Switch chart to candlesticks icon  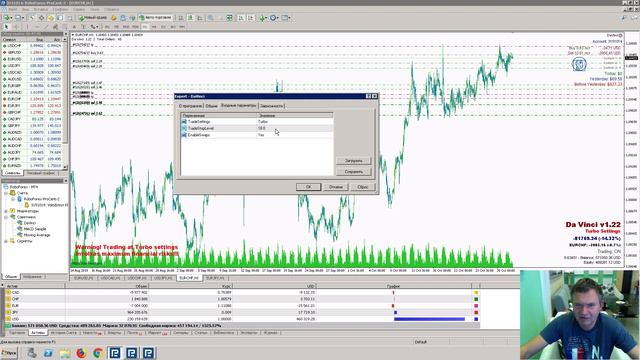[x=190, y=18]
